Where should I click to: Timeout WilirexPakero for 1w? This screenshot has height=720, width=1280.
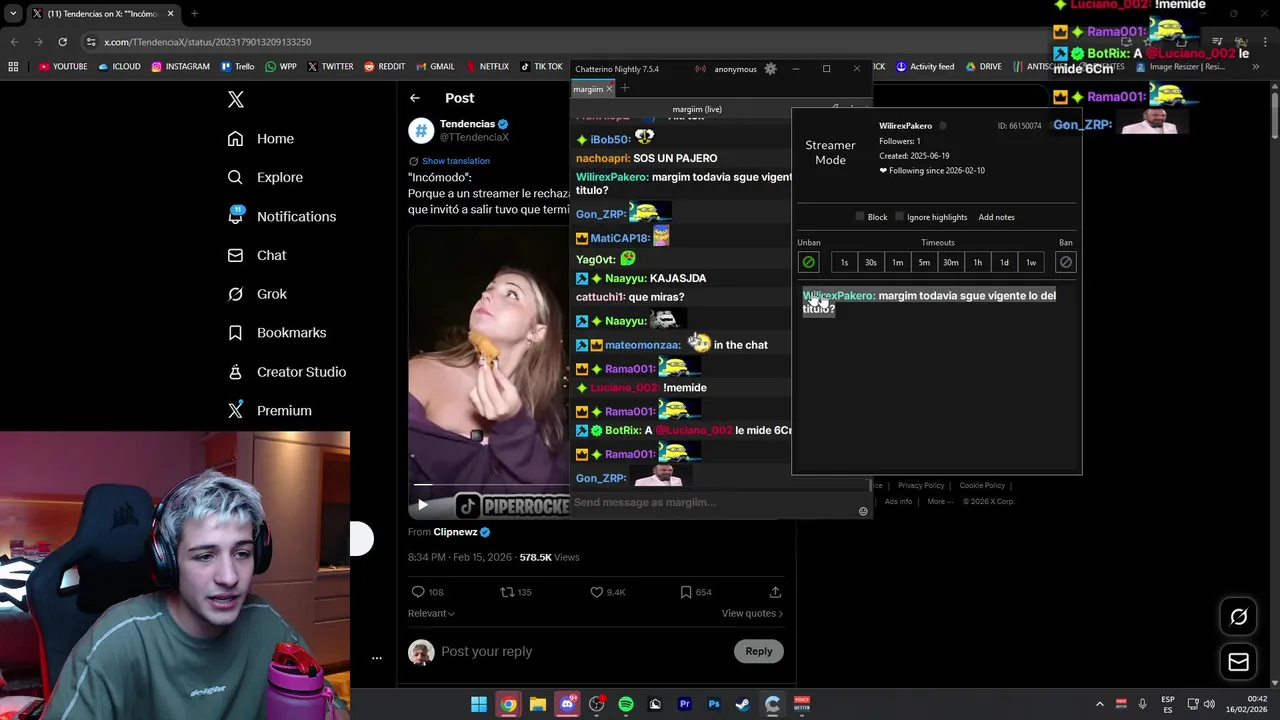pyautogui.click(x=1031, y=262)
